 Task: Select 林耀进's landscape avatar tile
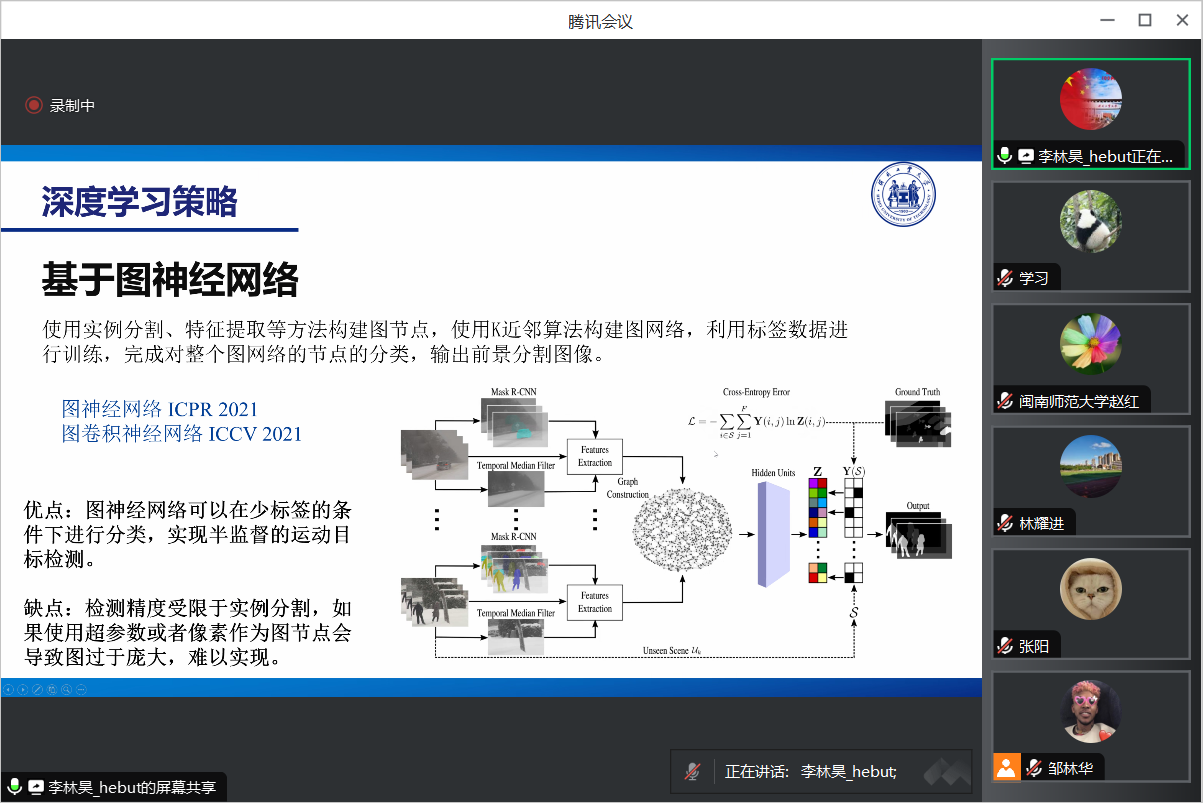click(1090, 466)
